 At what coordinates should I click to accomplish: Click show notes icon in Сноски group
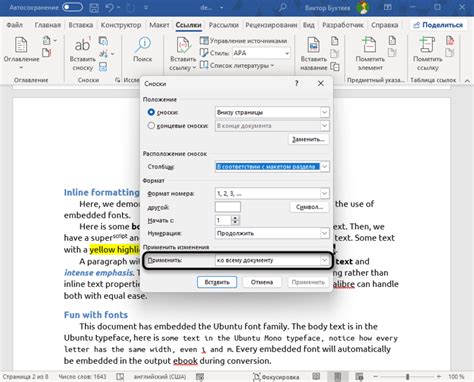point(103,66)
